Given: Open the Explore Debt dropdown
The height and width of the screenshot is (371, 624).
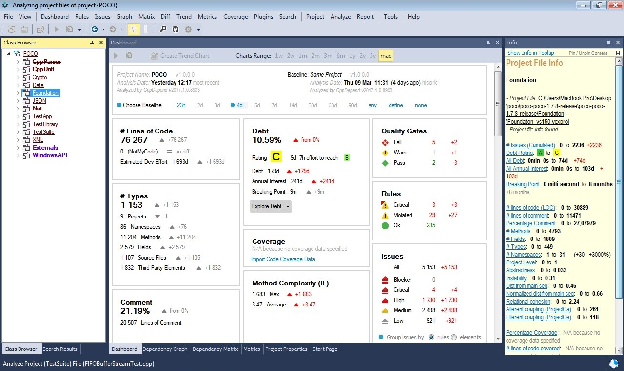Looking at the screenshot, I should (x=271, y=206).
